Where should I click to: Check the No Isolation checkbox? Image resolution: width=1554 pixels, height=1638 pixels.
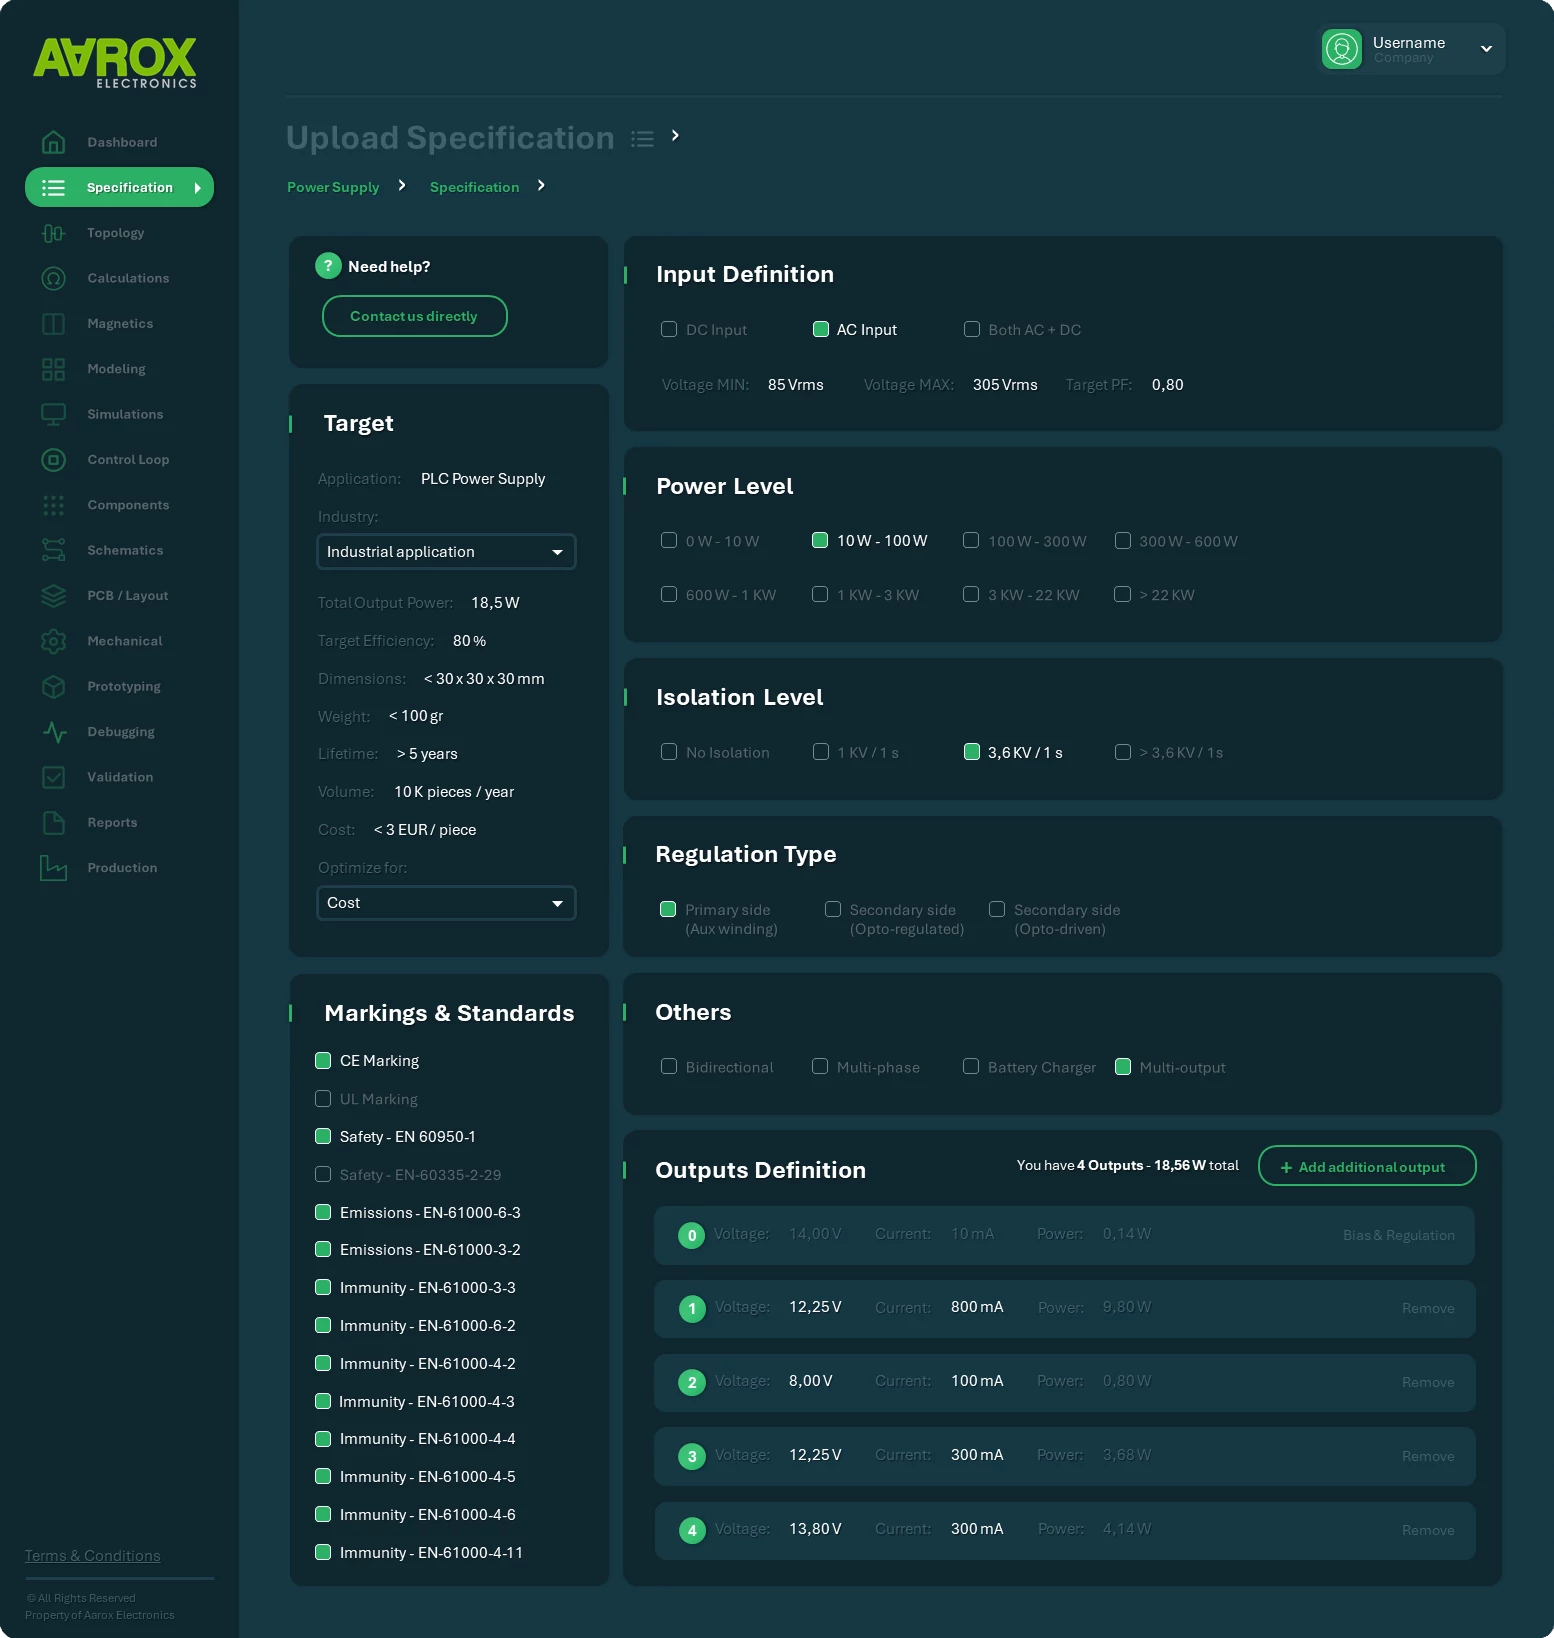pyautogui.click(x=669, y=751)
